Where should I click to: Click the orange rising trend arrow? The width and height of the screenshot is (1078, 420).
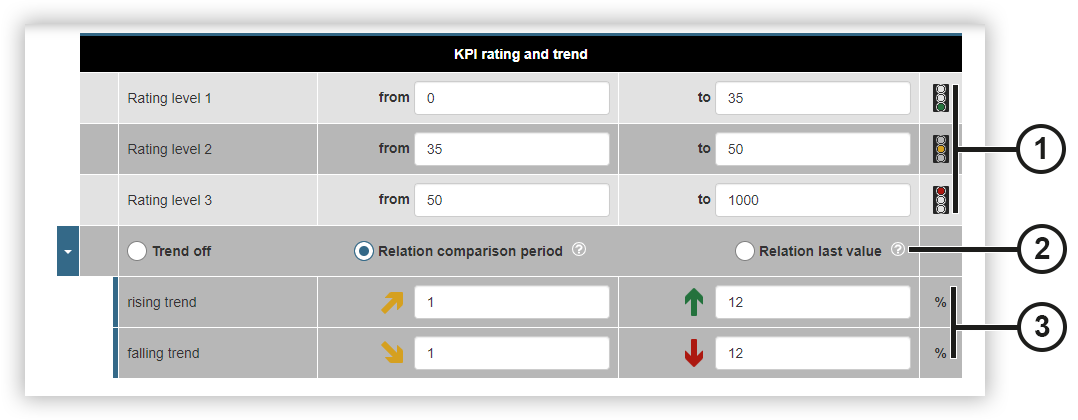click(x=392, y=302)
